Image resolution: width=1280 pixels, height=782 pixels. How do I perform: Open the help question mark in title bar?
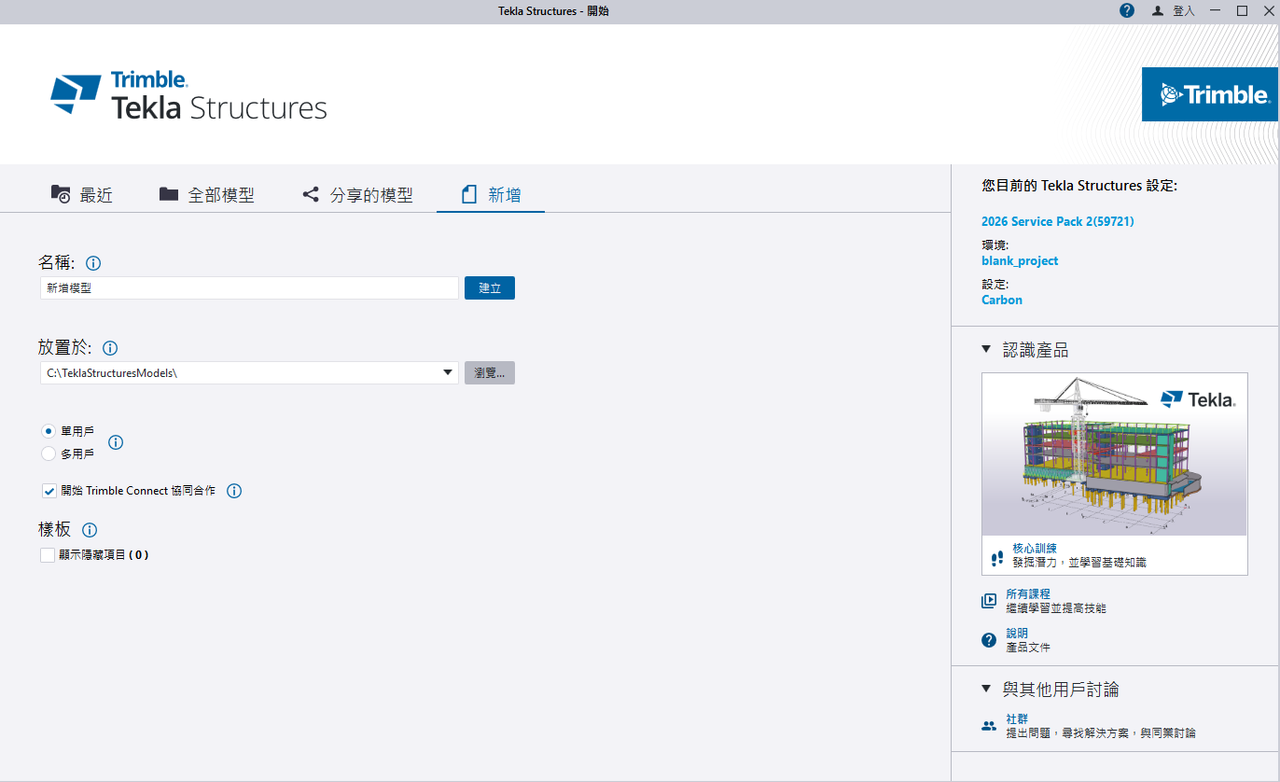click(x=1127, y=11)
